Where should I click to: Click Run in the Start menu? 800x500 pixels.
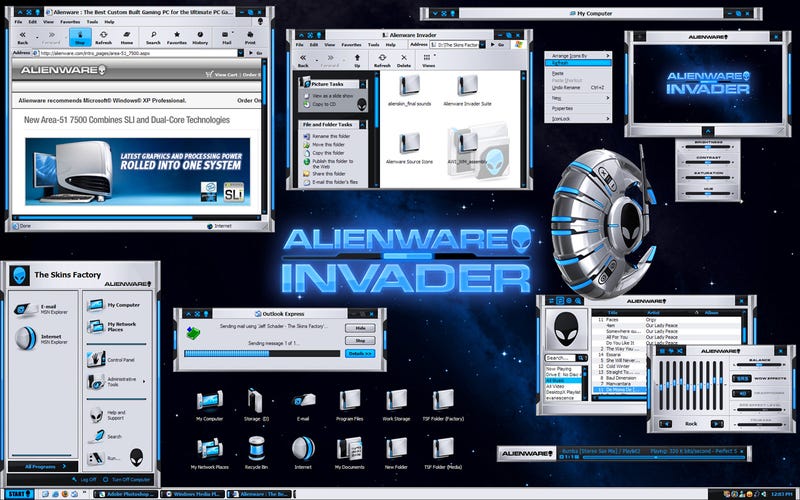tap(104, 458)
